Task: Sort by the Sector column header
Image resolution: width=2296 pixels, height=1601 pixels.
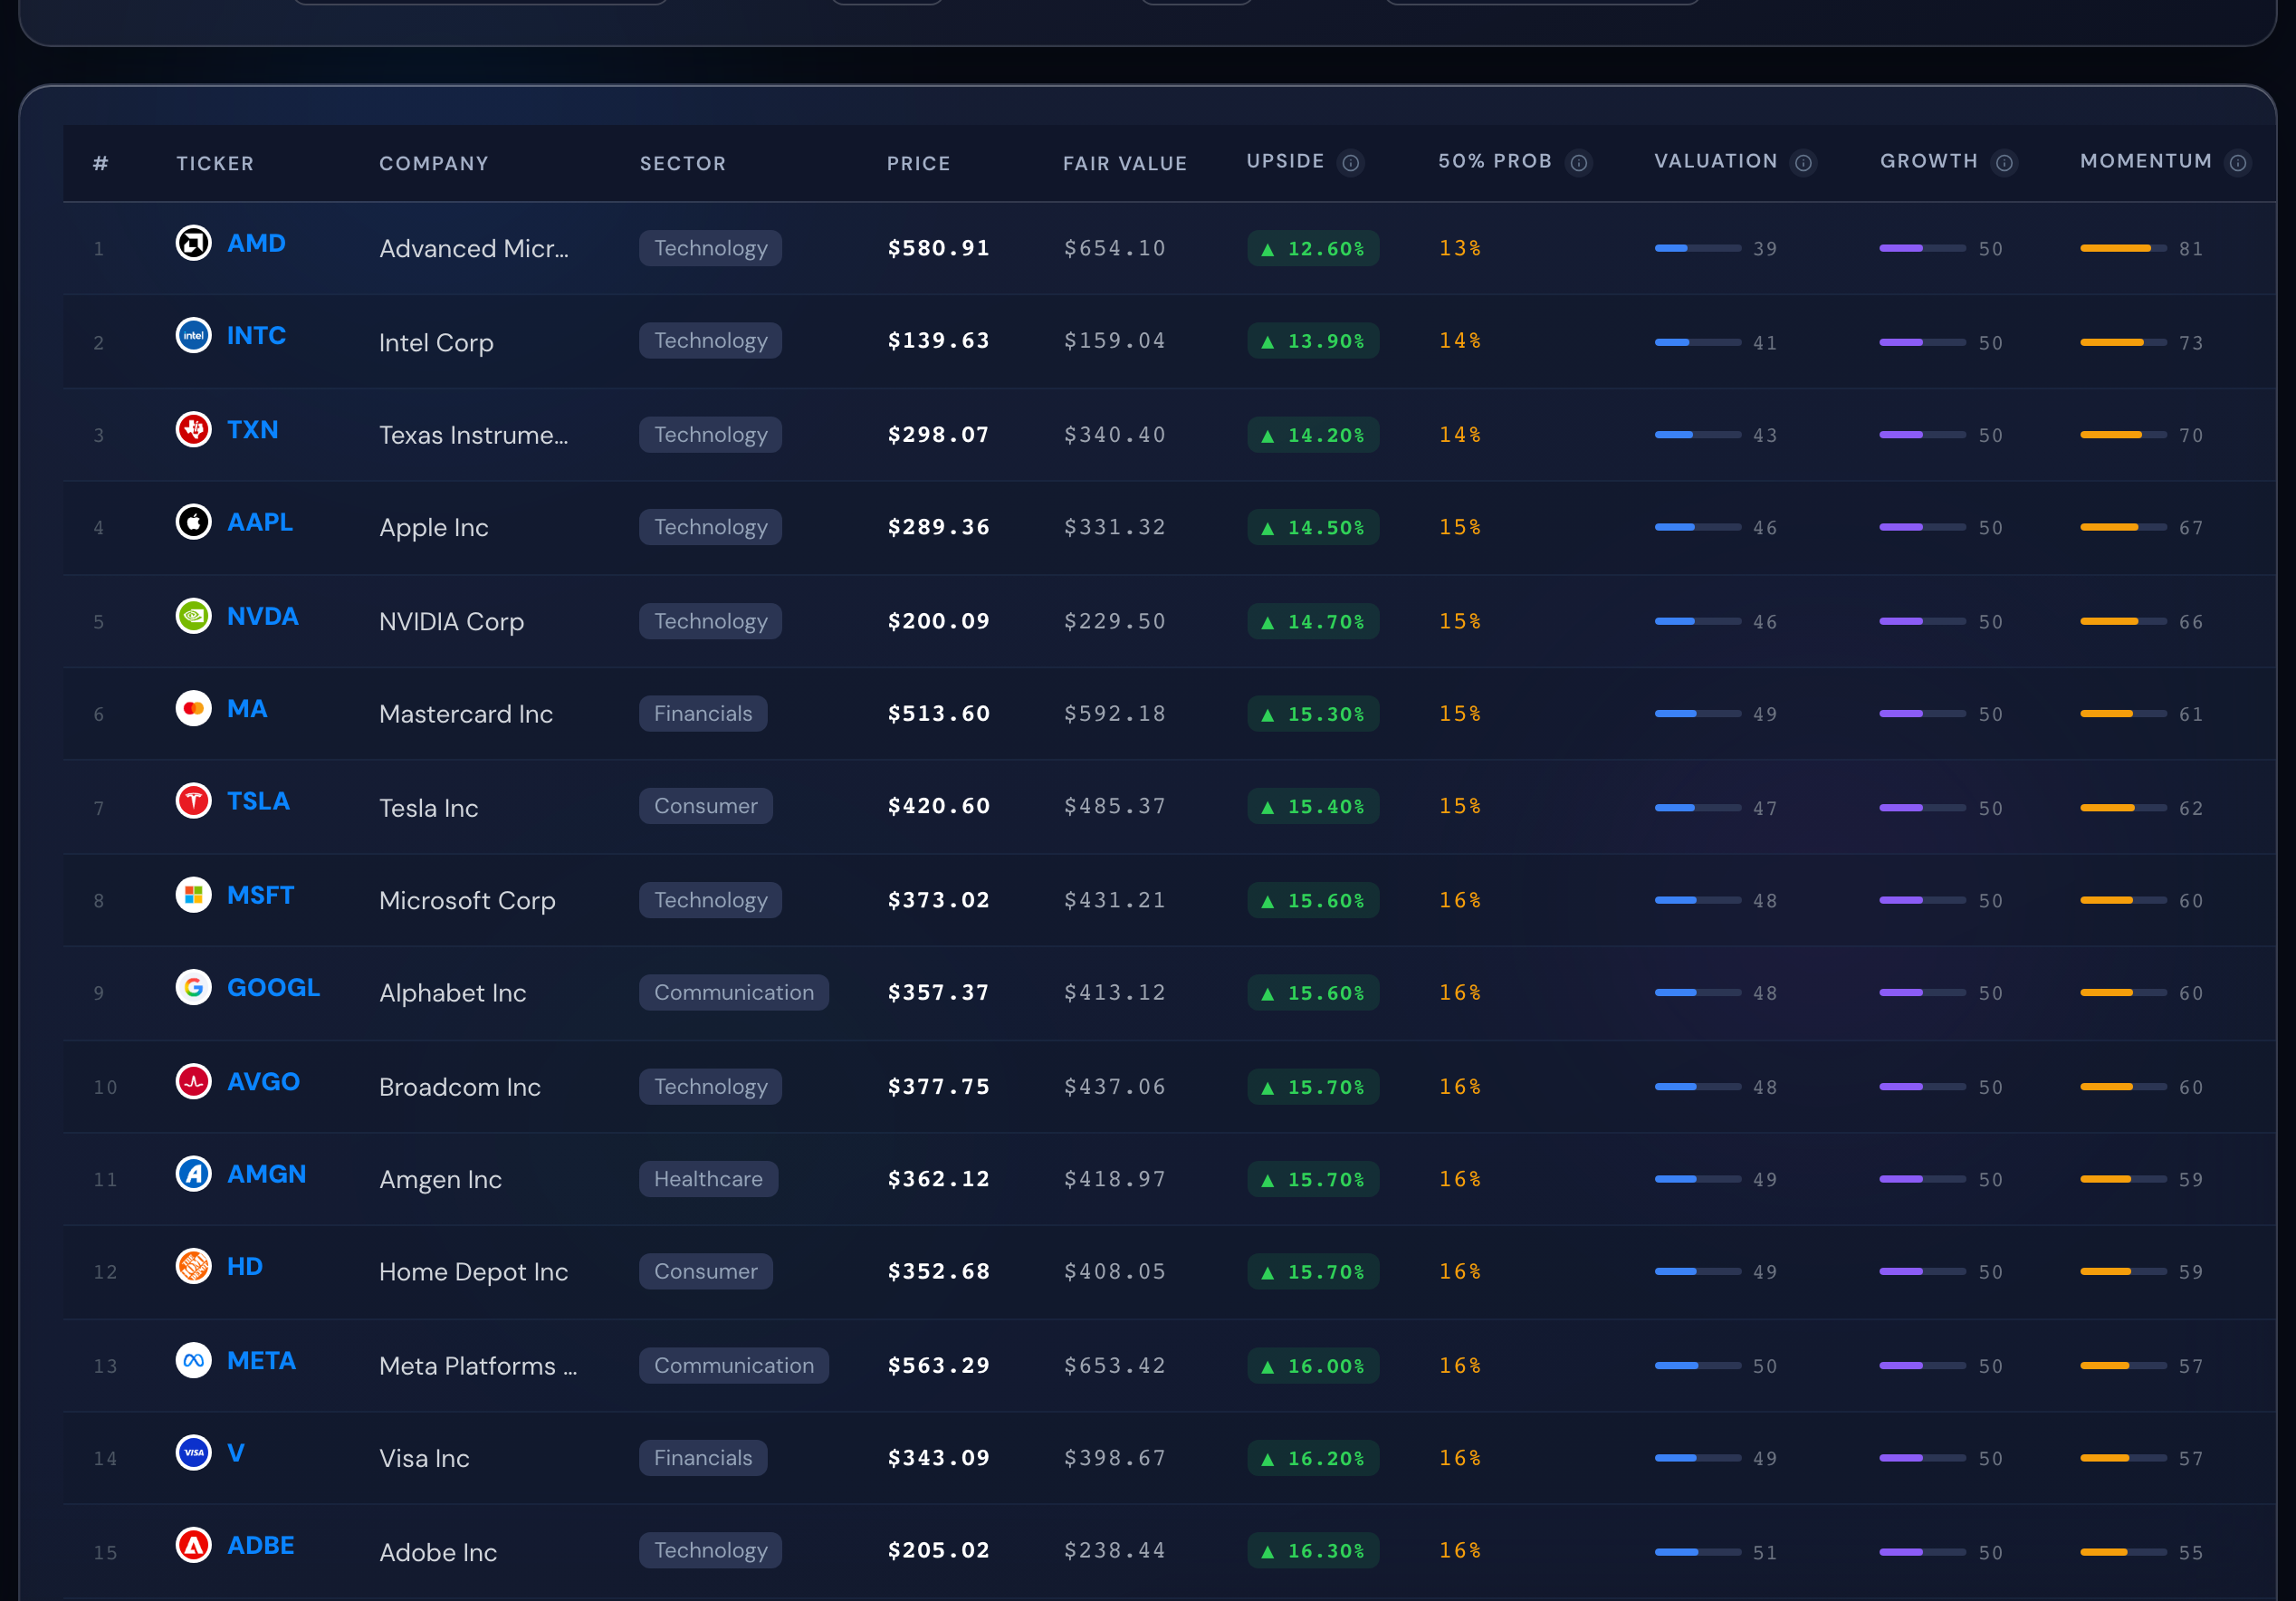Action: pos(683,163)
